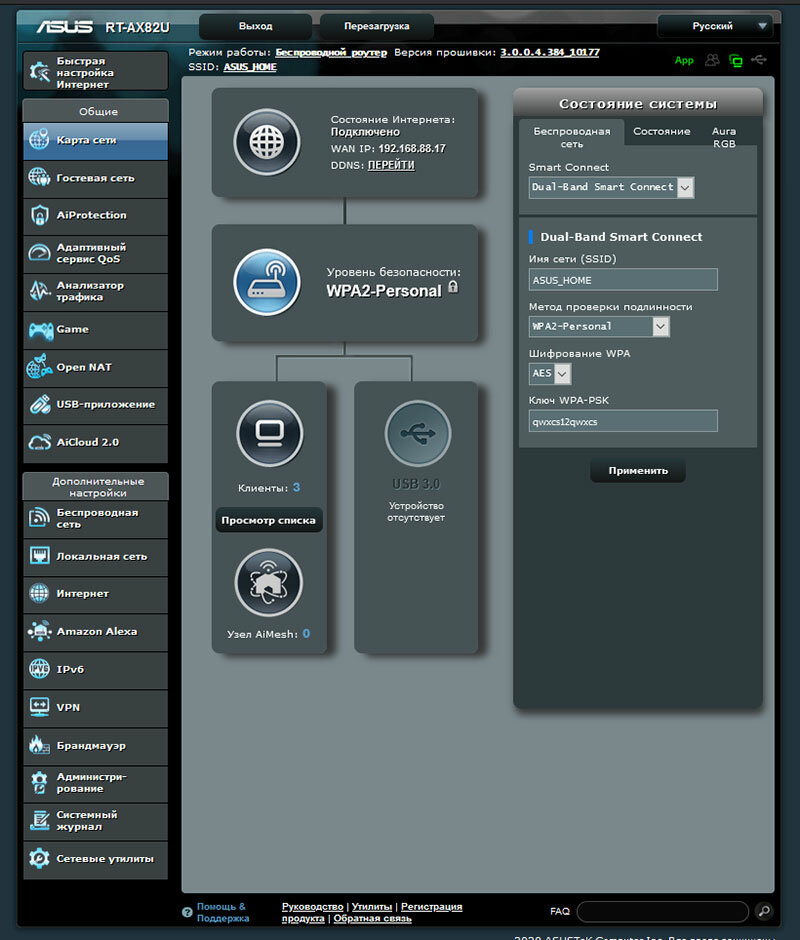800x940 pixels.
Task: Open the DDNS ПЕРЕЙТИ link
Action: click(391, 165)
